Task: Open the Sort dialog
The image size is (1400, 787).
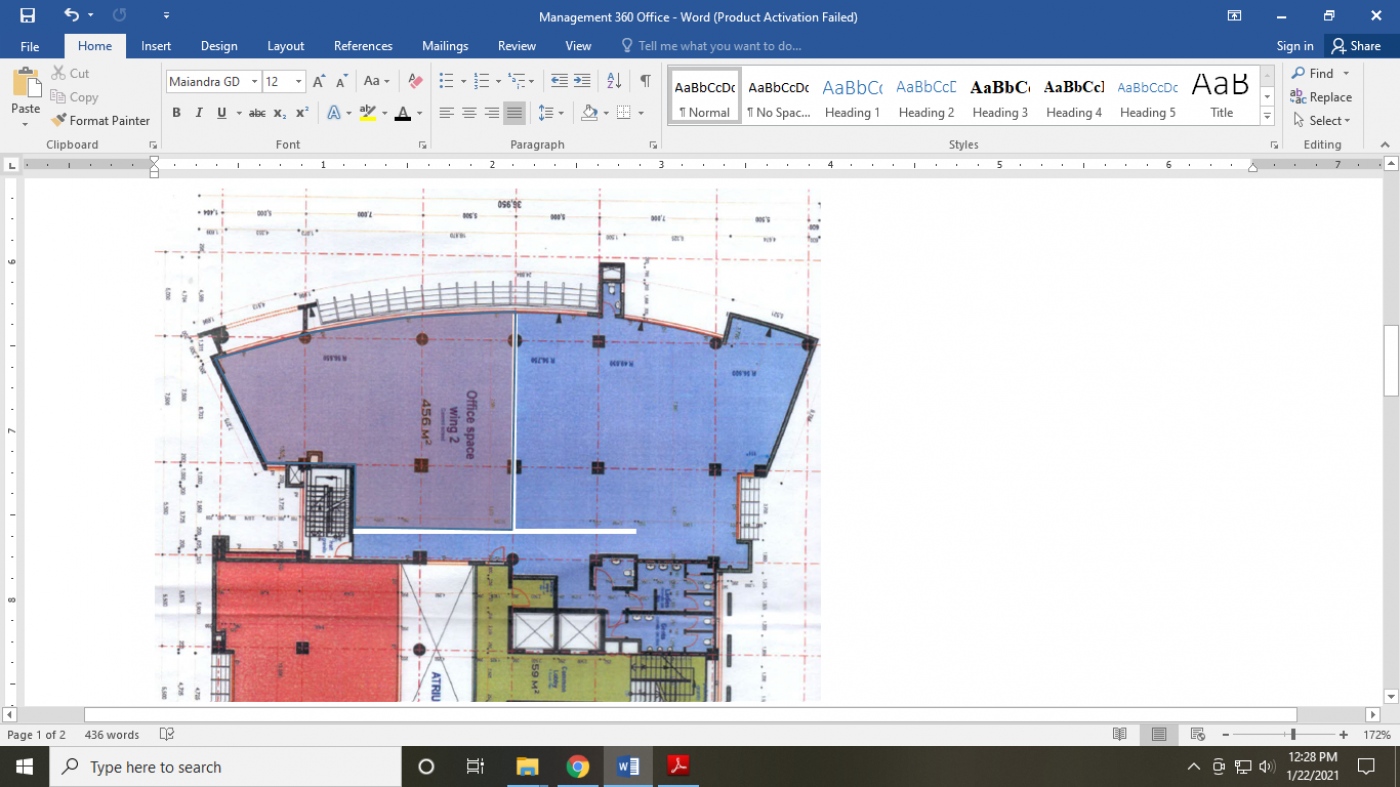Action: pyautogui.click(x=613, y=81)
